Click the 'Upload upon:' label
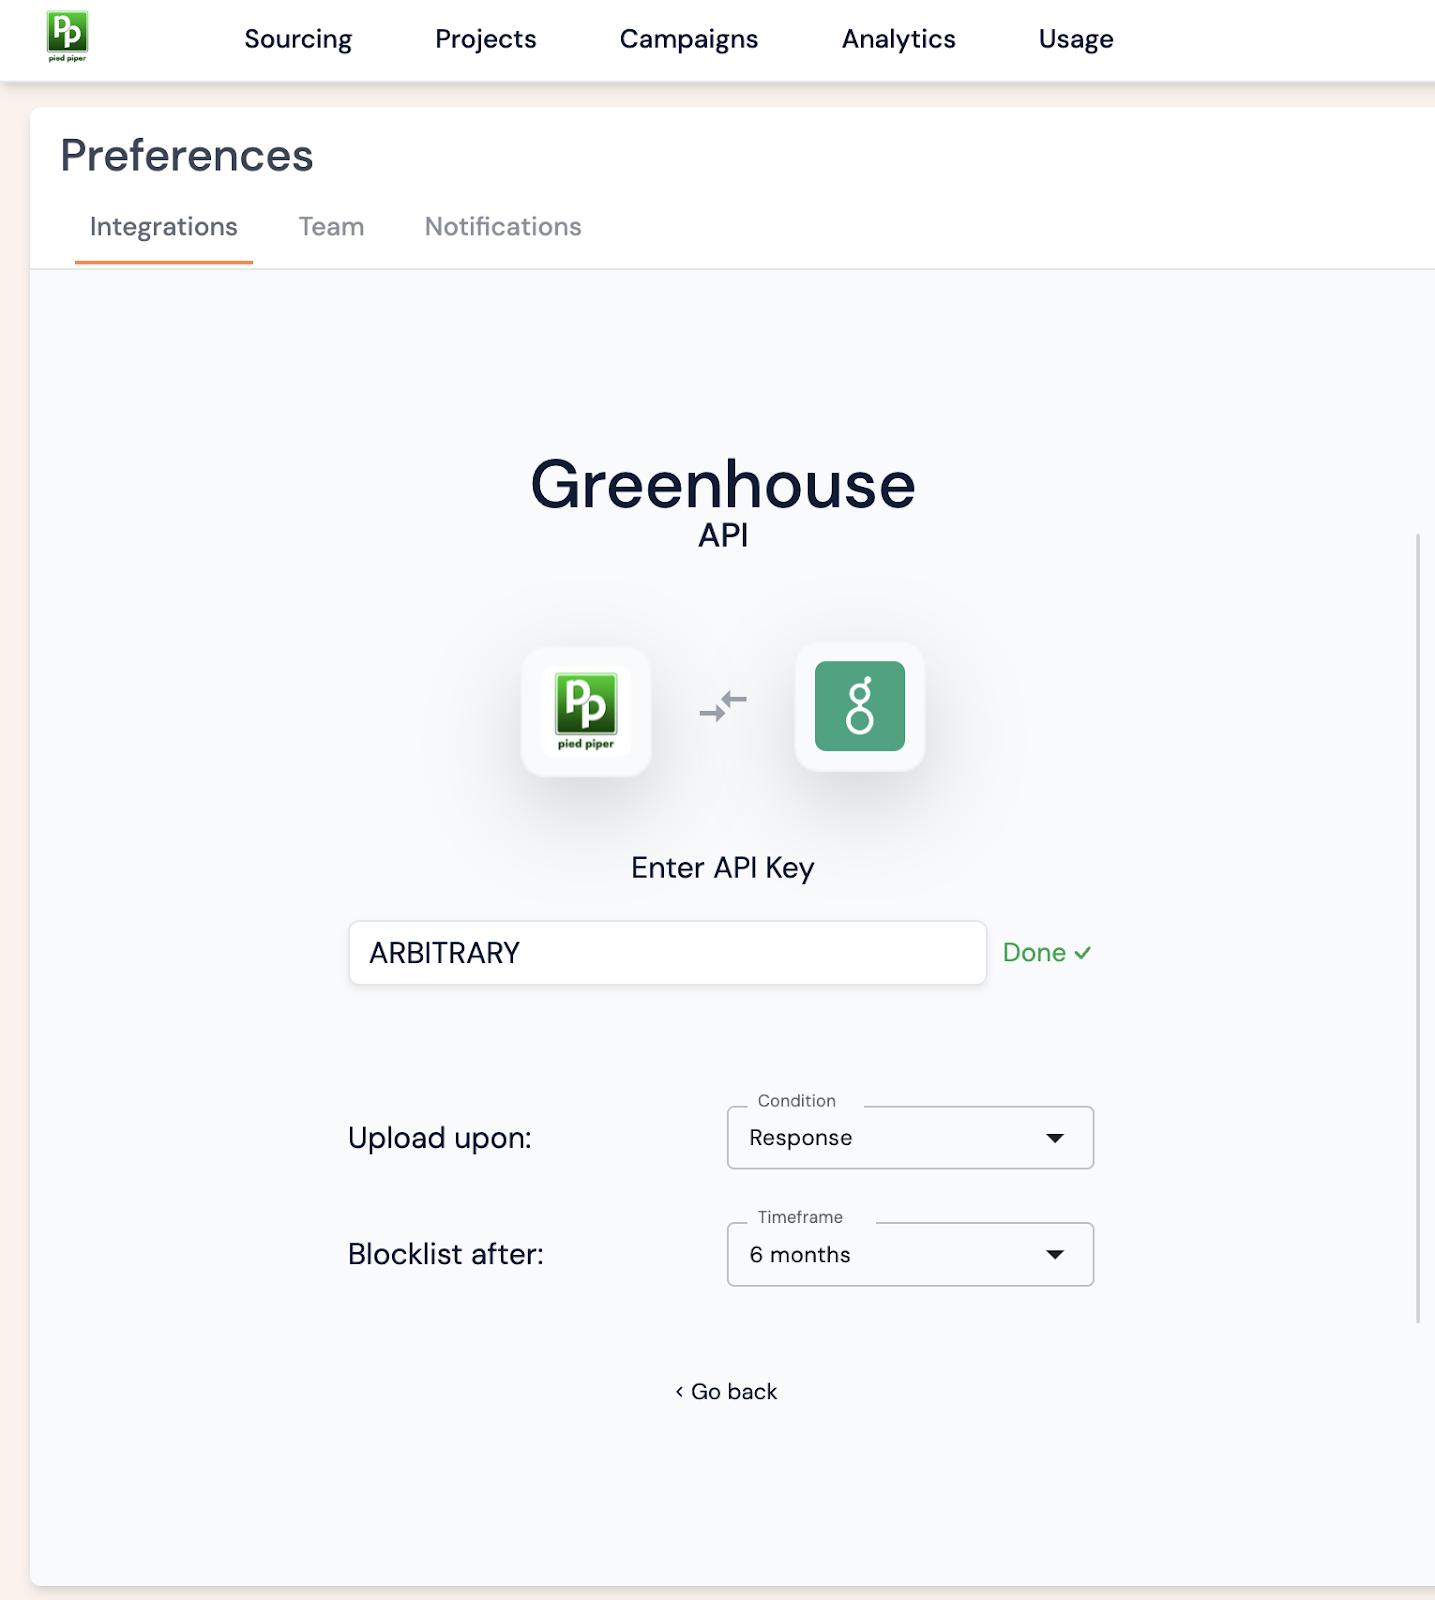 tap(440, 1138)
